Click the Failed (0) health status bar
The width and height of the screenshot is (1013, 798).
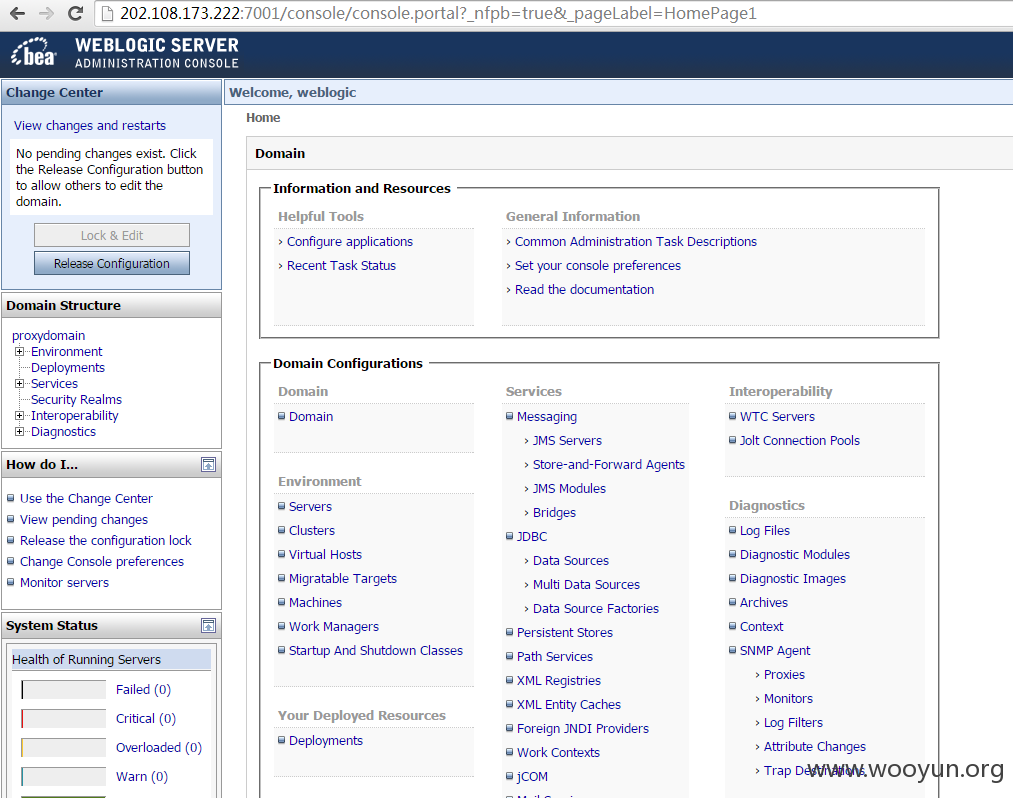tap(63, 689)
